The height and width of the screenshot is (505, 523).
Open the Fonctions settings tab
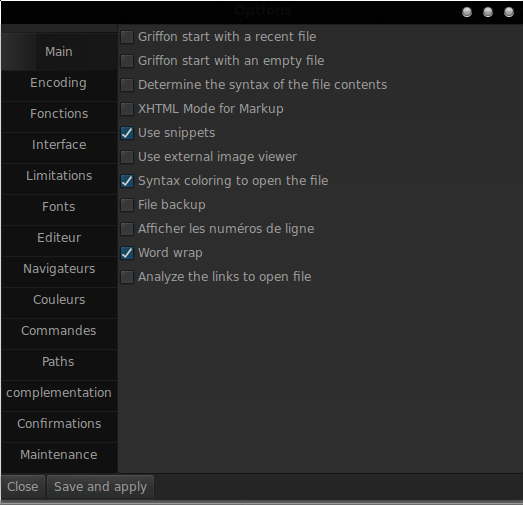tap(59, 114)
